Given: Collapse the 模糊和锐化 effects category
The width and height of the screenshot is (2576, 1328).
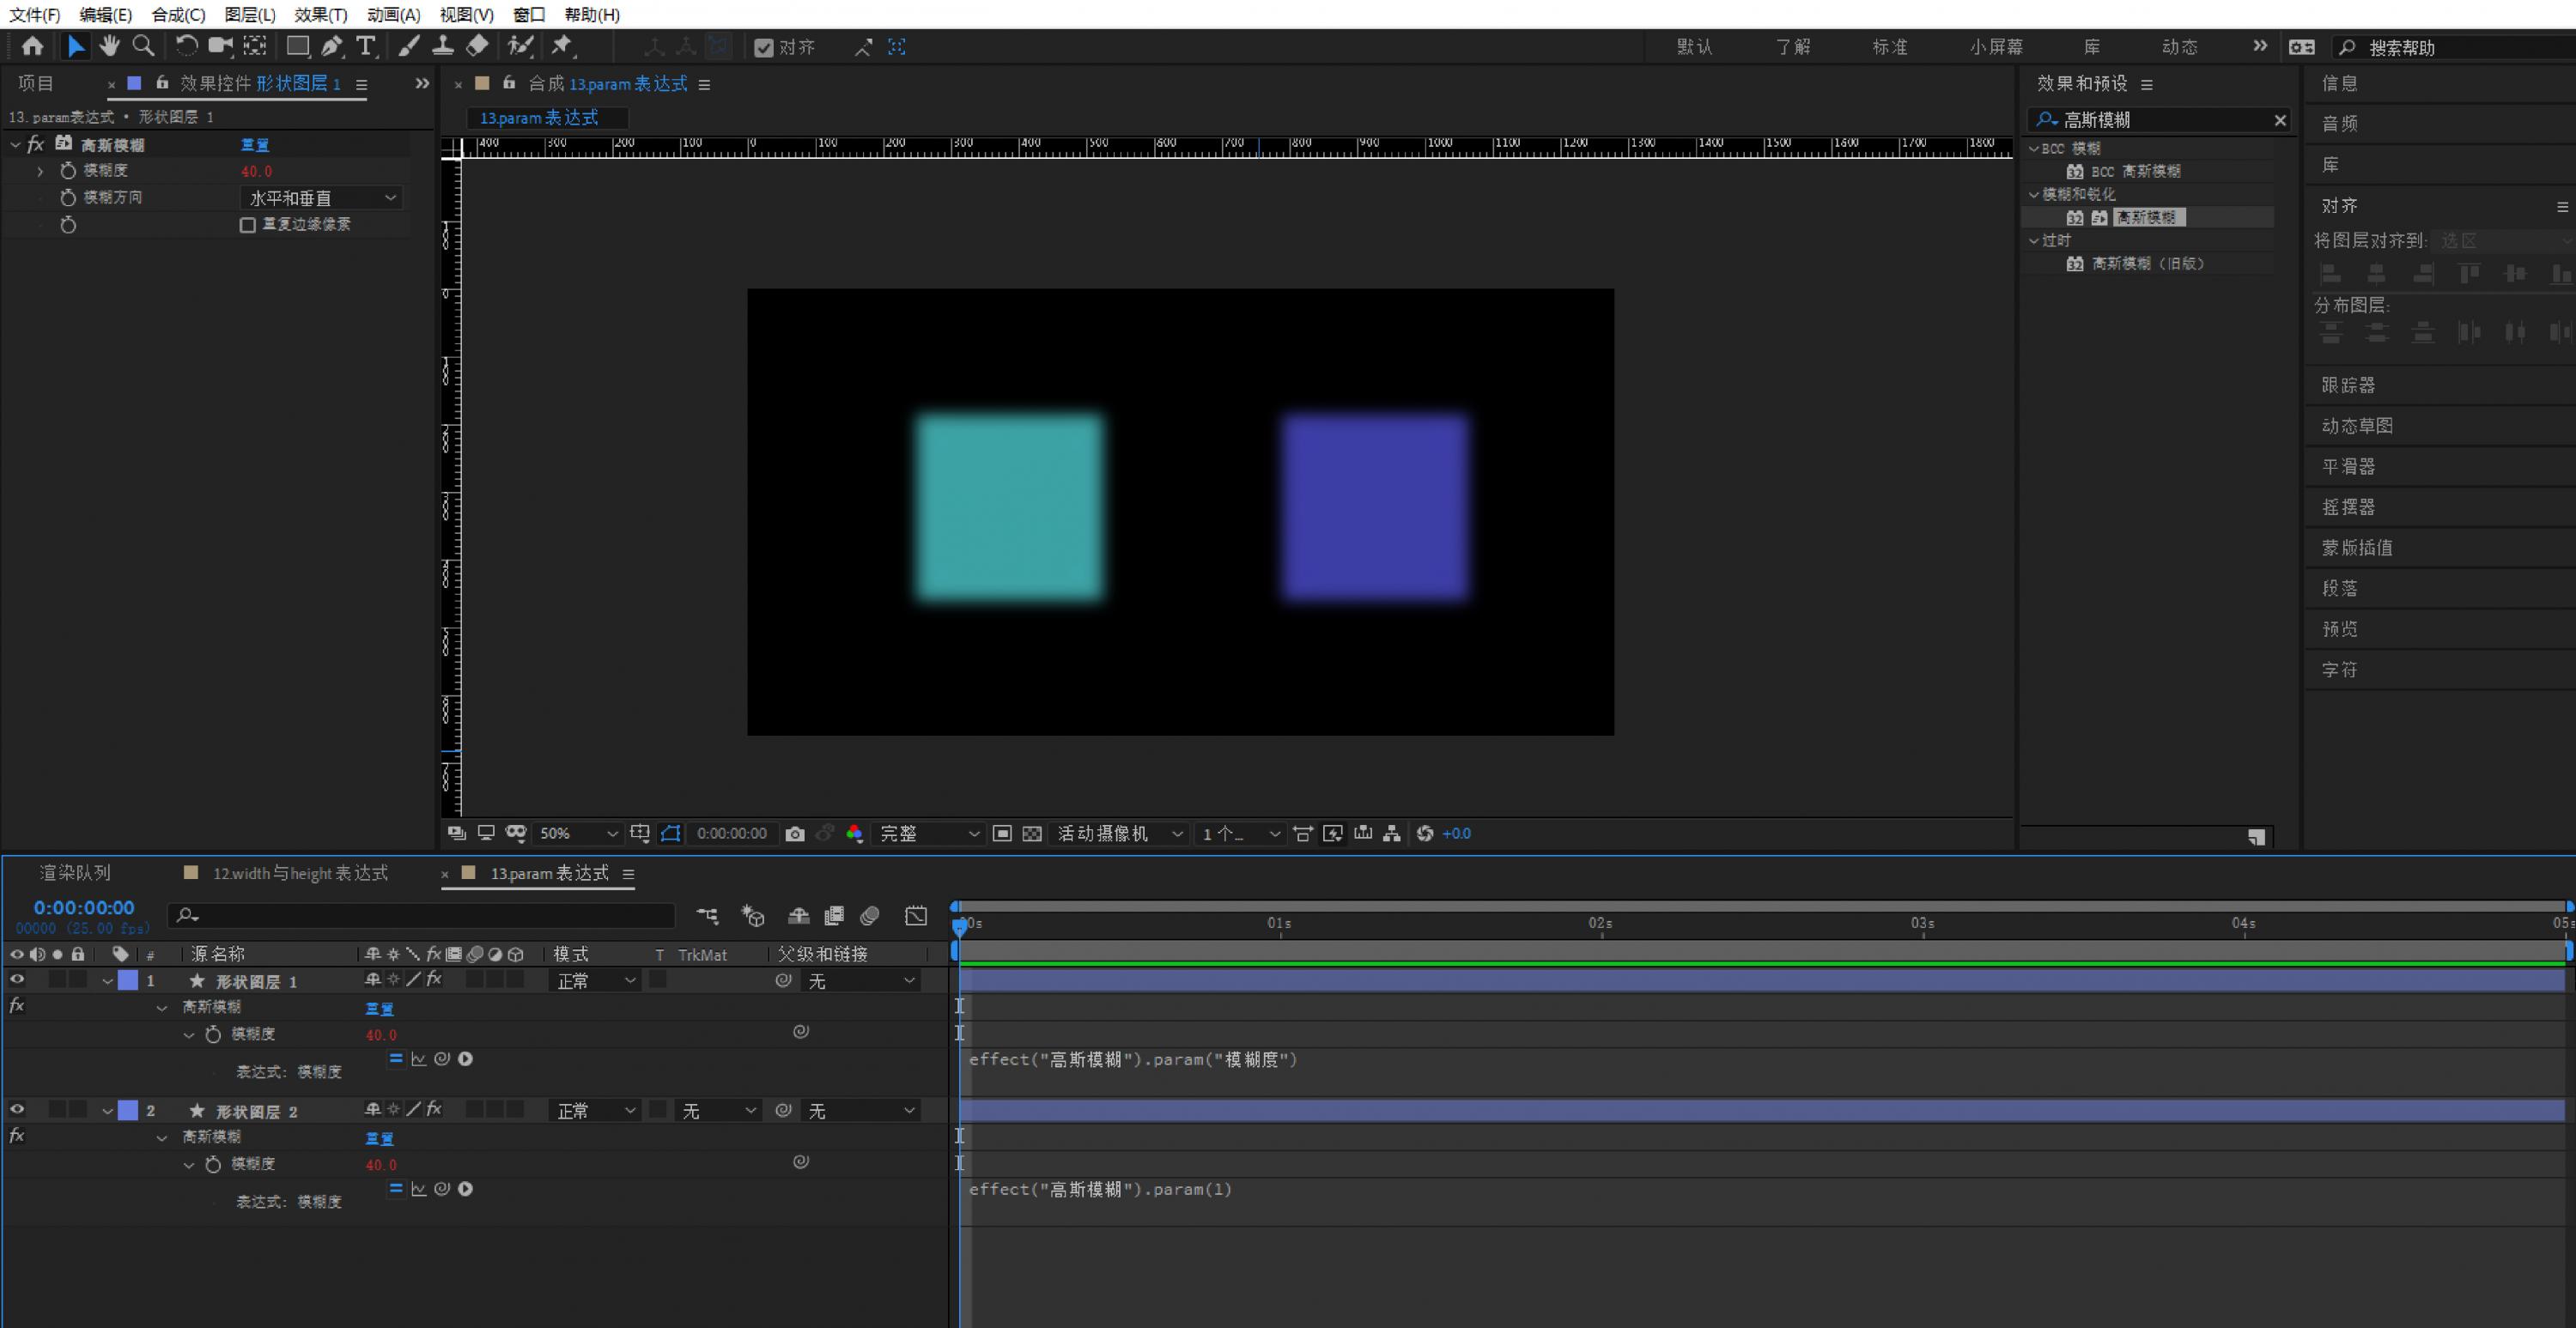Looking at the screenshot, I should (2034, 194).
